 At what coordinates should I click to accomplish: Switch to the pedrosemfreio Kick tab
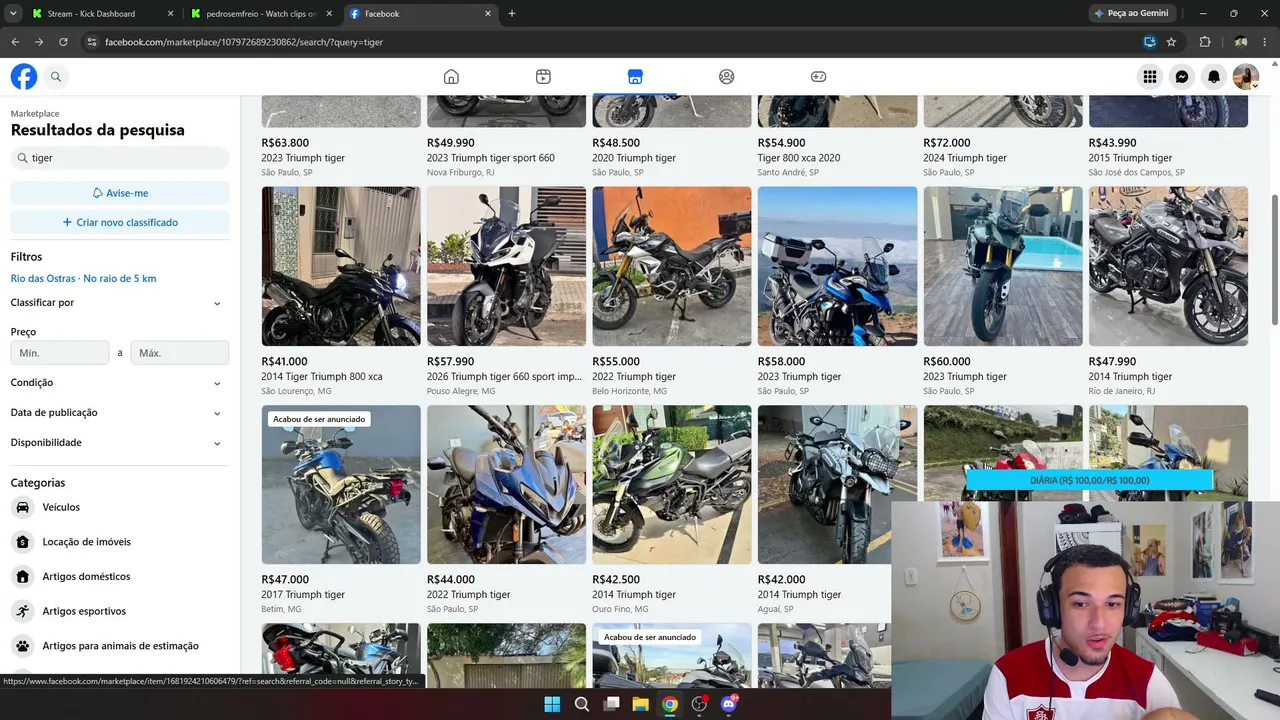[x=262, y=14]
